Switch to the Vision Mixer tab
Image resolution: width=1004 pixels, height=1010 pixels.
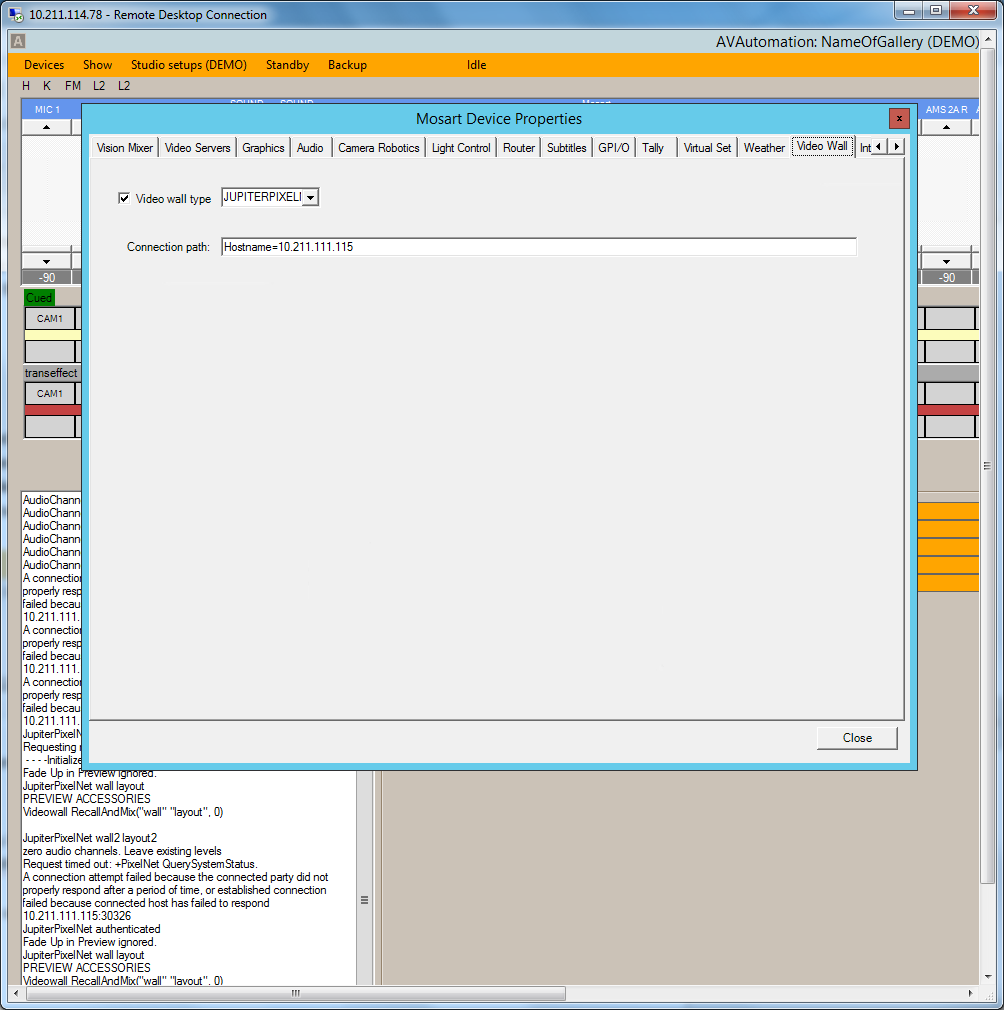pos(125,148)
